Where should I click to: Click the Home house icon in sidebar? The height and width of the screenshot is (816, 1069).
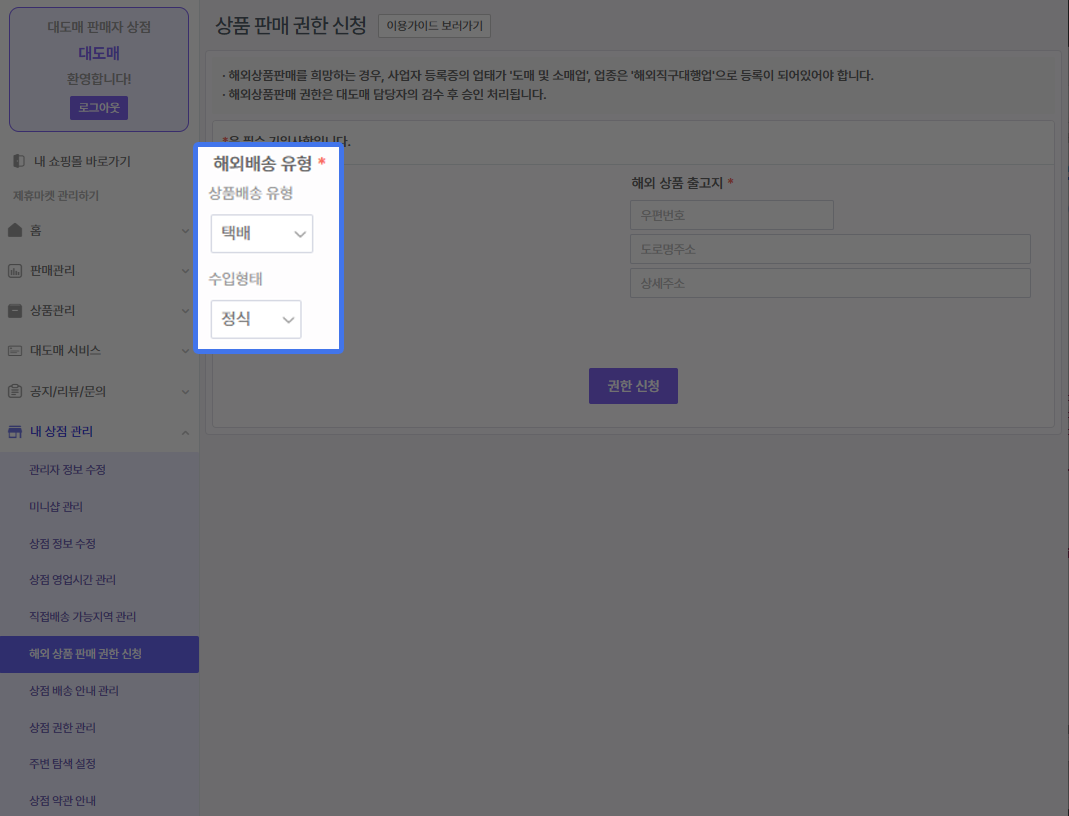point(15,231)
